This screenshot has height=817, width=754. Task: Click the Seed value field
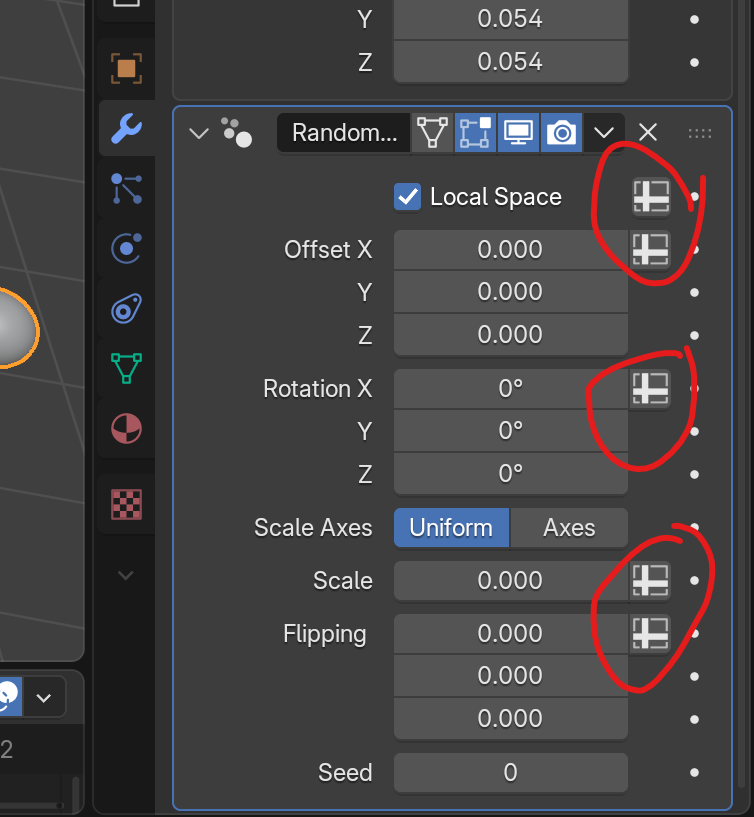point(511,772)
